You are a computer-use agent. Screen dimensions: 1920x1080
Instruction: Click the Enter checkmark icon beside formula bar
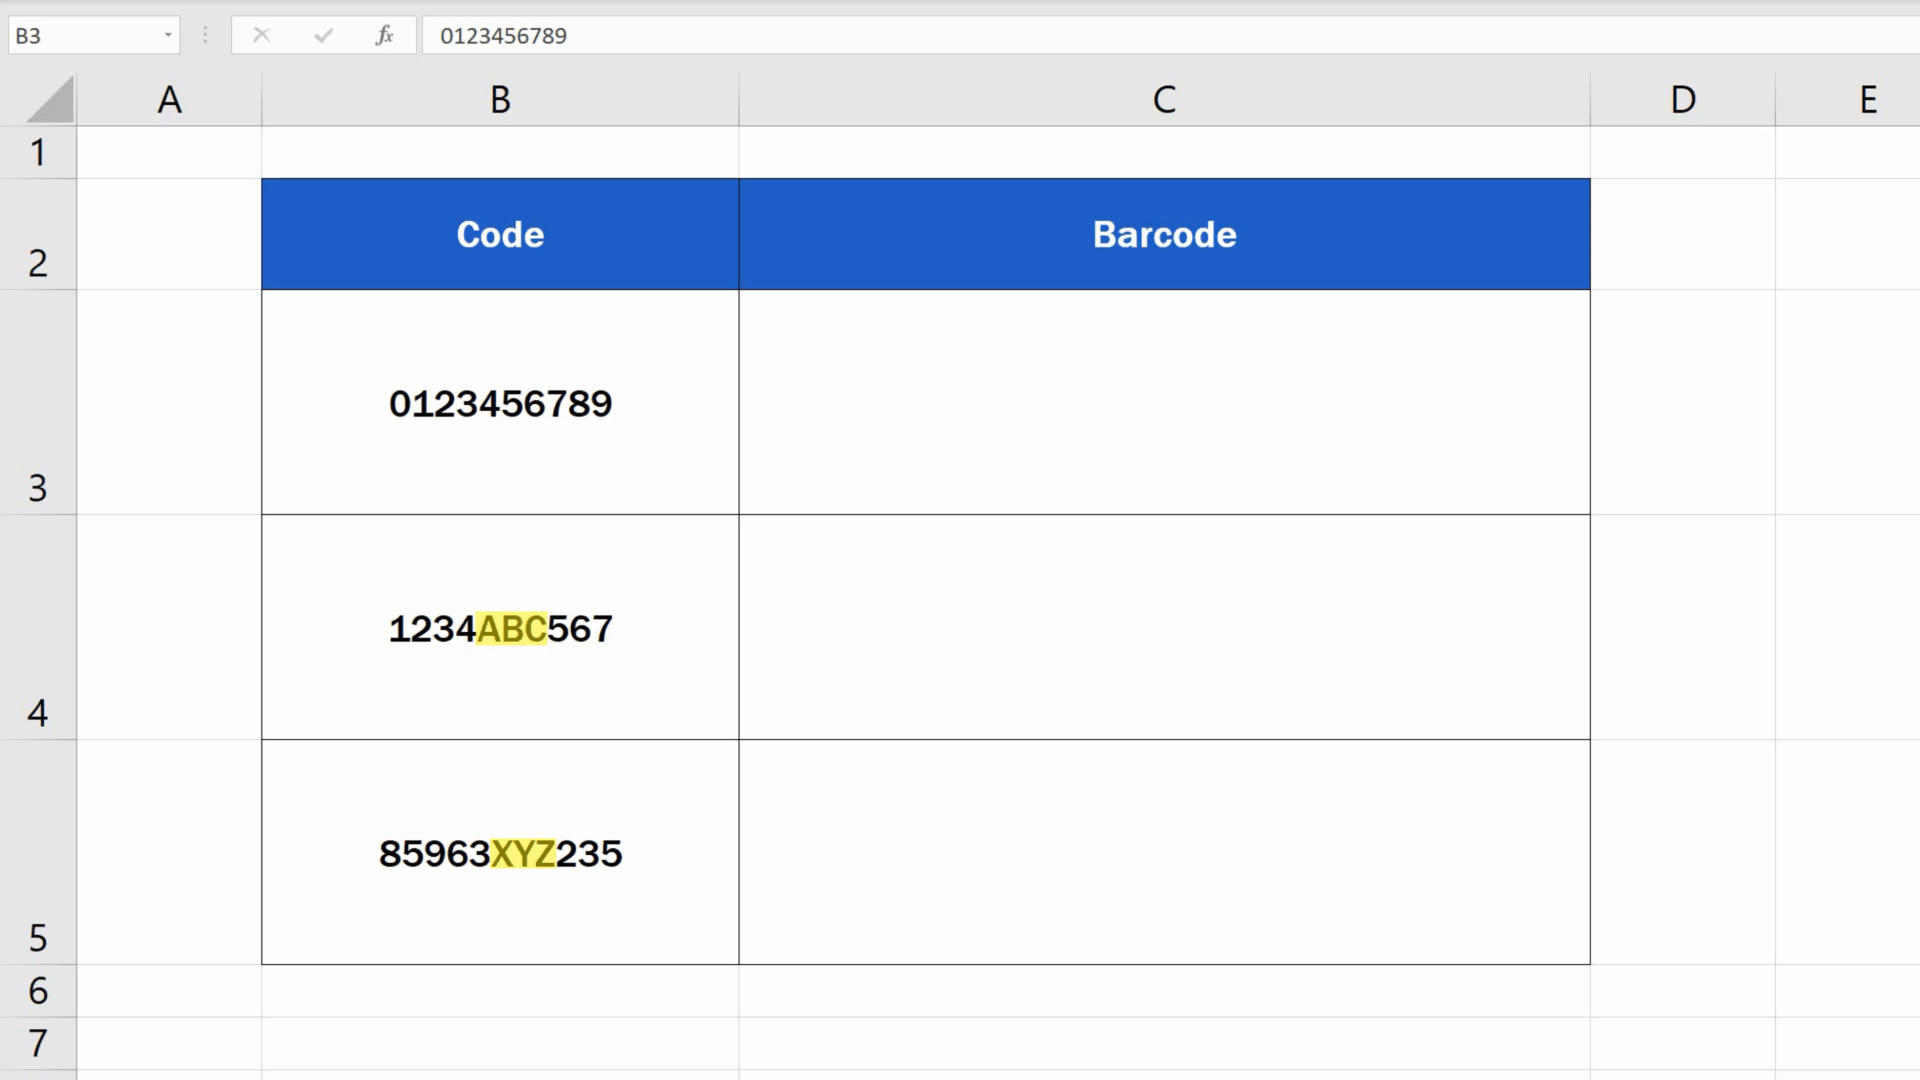(322, 35)
